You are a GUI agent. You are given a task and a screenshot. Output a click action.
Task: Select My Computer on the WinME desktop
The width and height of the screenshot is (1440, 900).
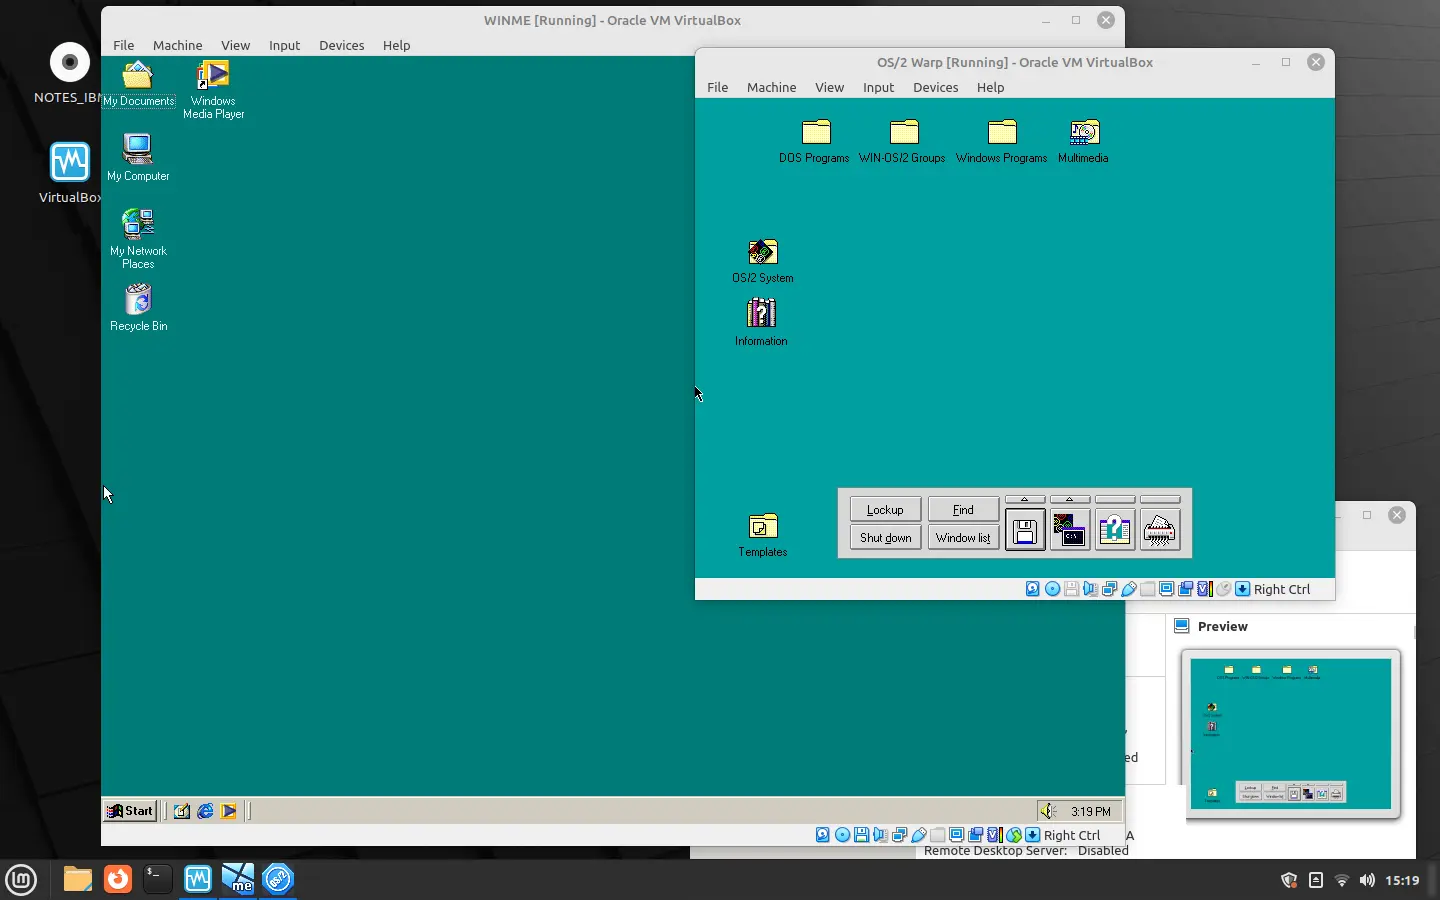[138, 158]
